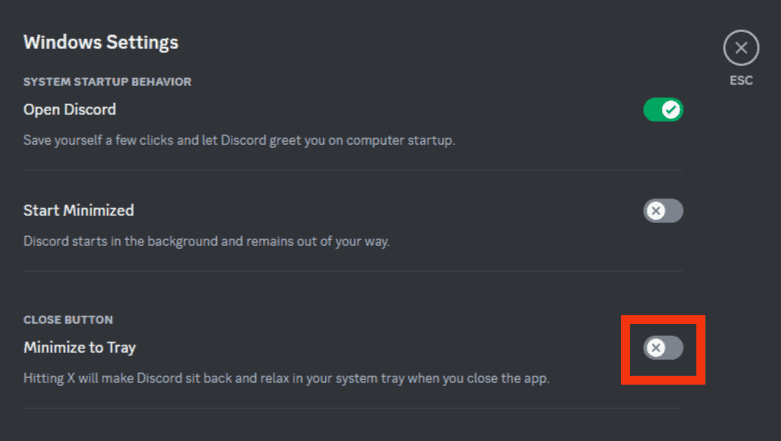Click the green track of the Open Discord switch
Screen dimensions: 781x441
coord(652,110)
